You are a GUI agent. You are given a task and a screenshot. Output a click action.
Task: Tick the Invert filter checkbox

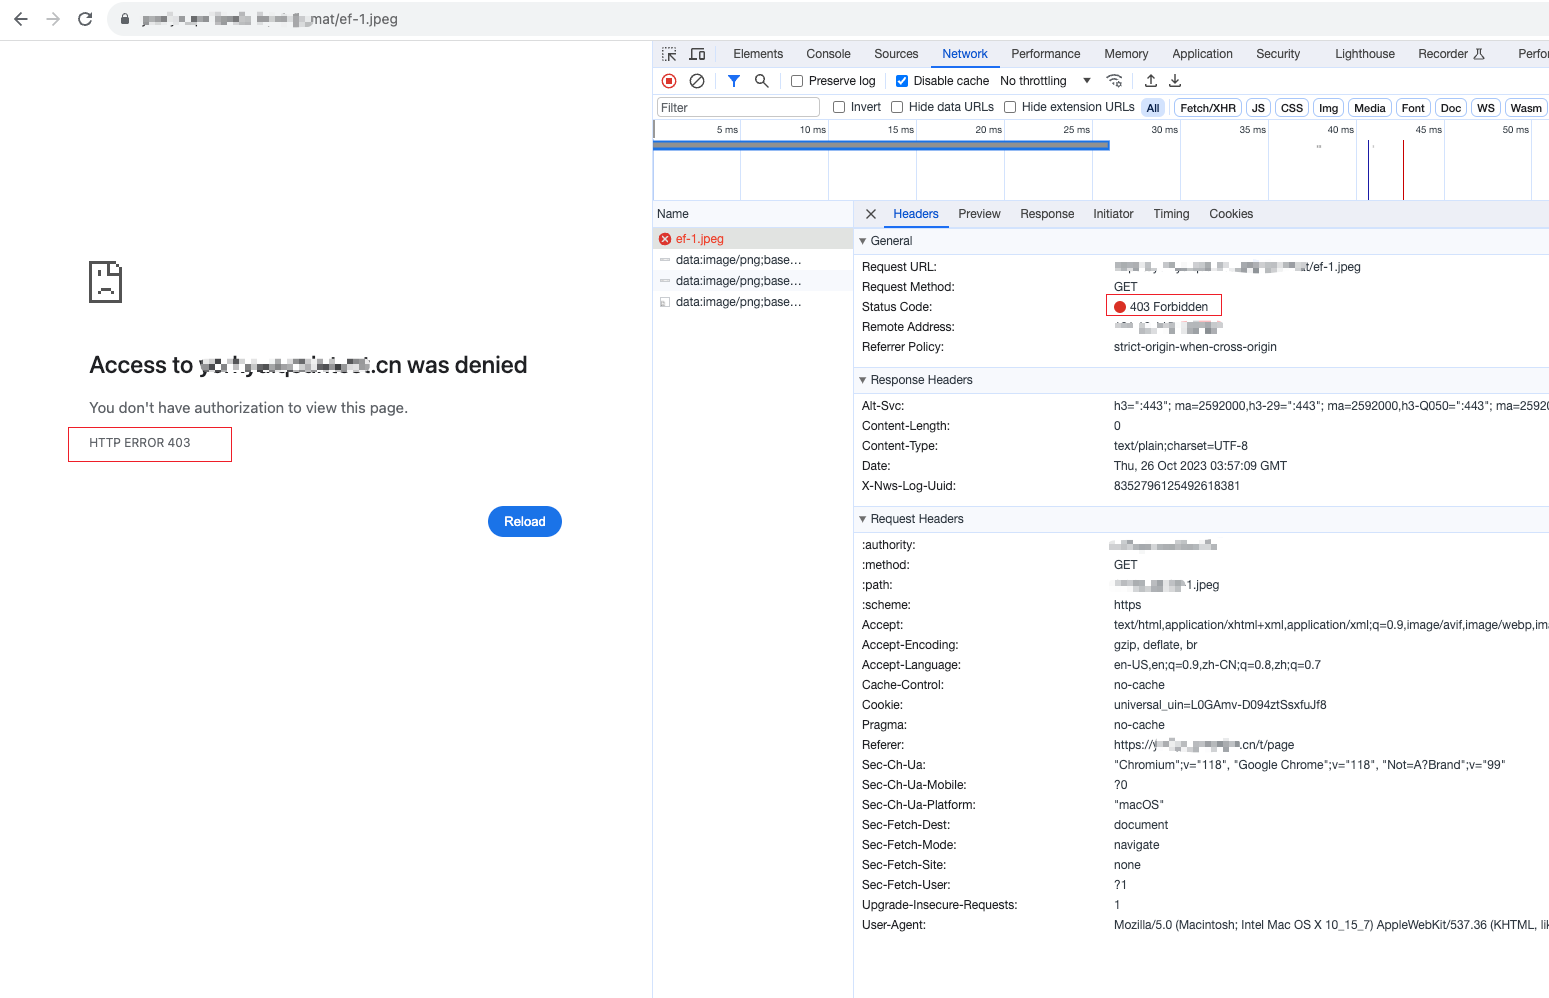click(x=839, y=107)
